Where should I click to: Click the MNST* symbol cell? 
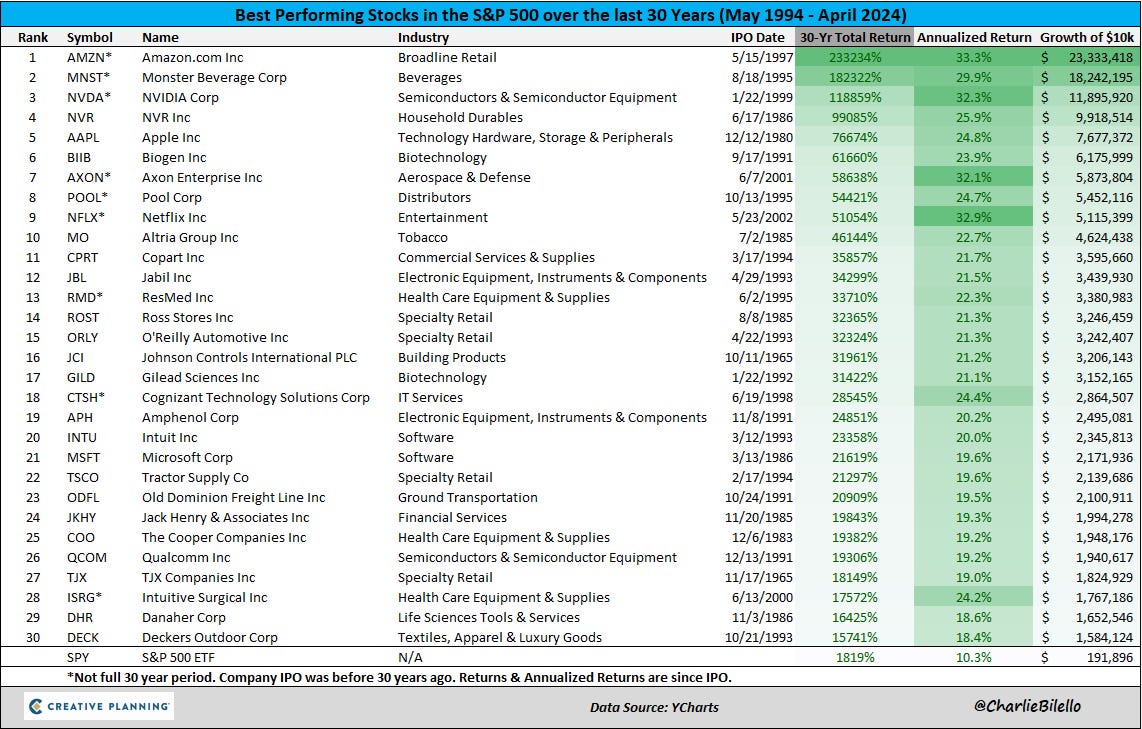[89, 77]
